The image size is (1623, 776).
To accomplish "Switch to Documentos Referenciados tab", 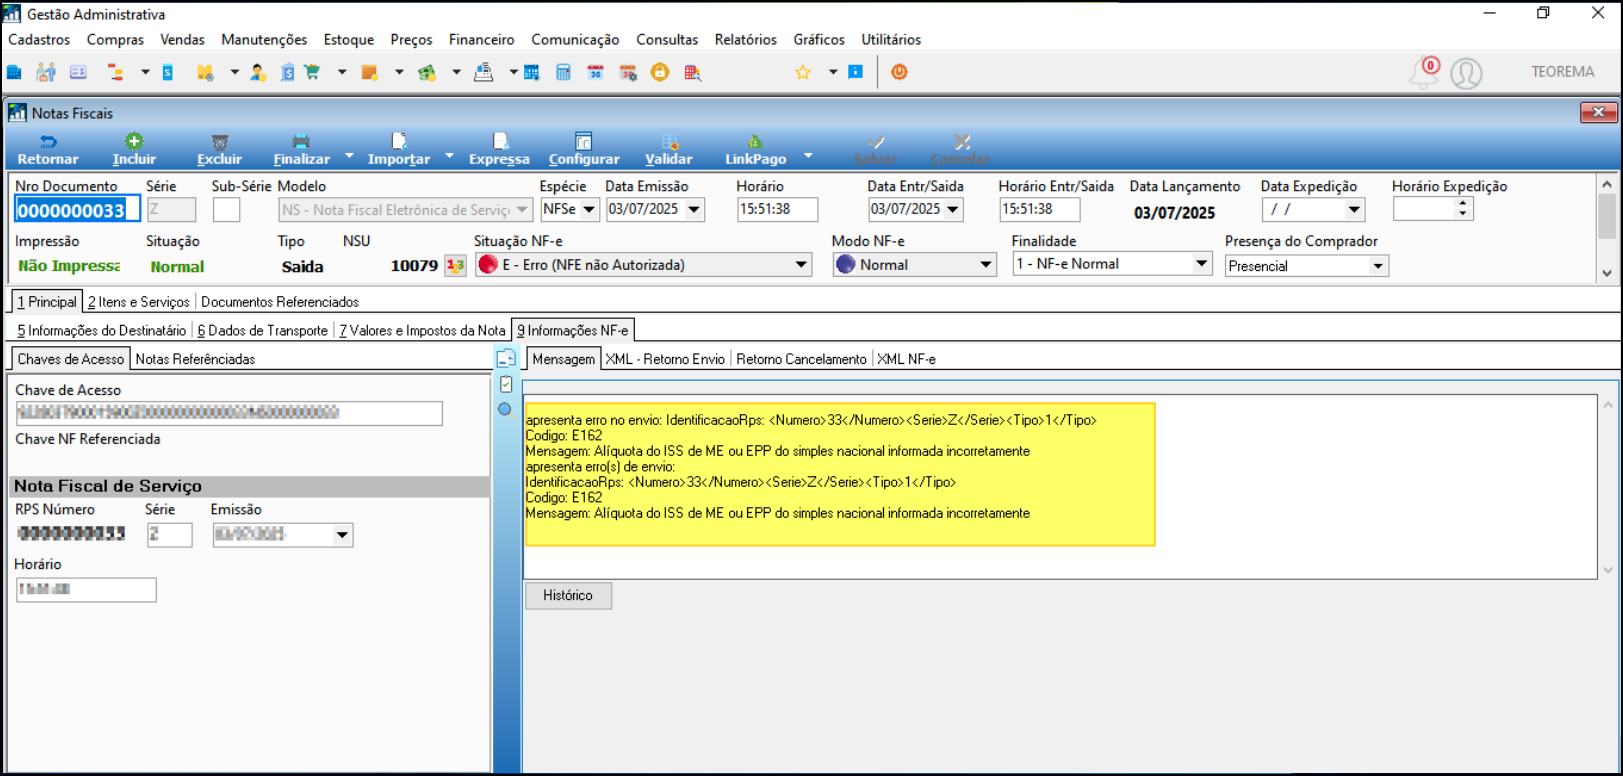I will tap(280, 302).
